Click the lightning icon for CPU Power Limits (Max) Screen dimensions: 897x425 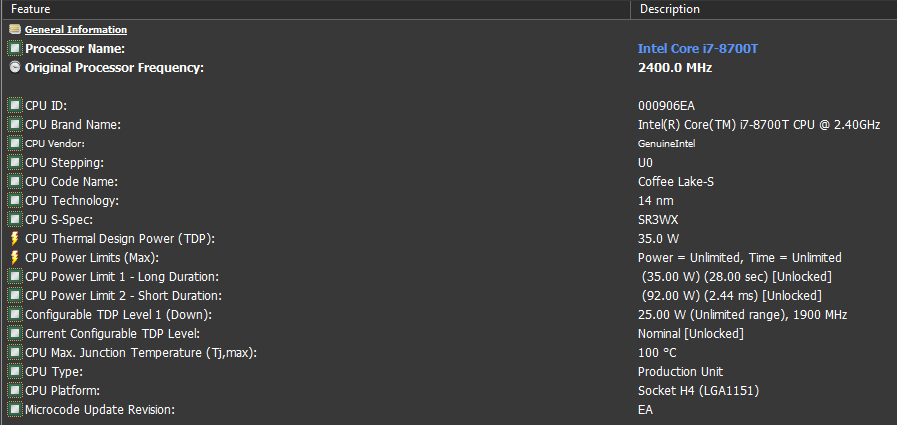pos(14,258)
